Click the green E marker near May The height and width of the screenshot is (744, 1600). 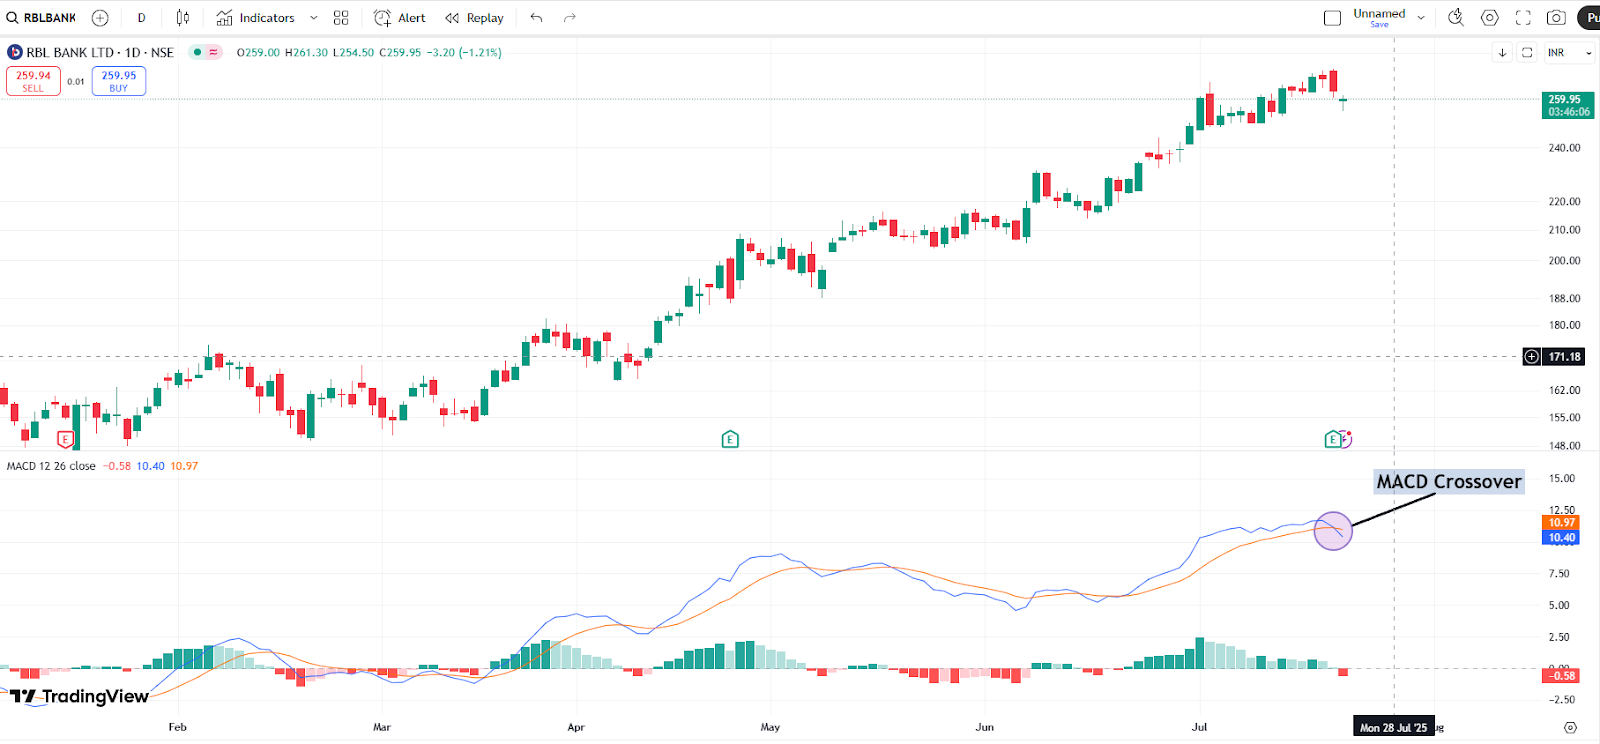tap(730, 439)
